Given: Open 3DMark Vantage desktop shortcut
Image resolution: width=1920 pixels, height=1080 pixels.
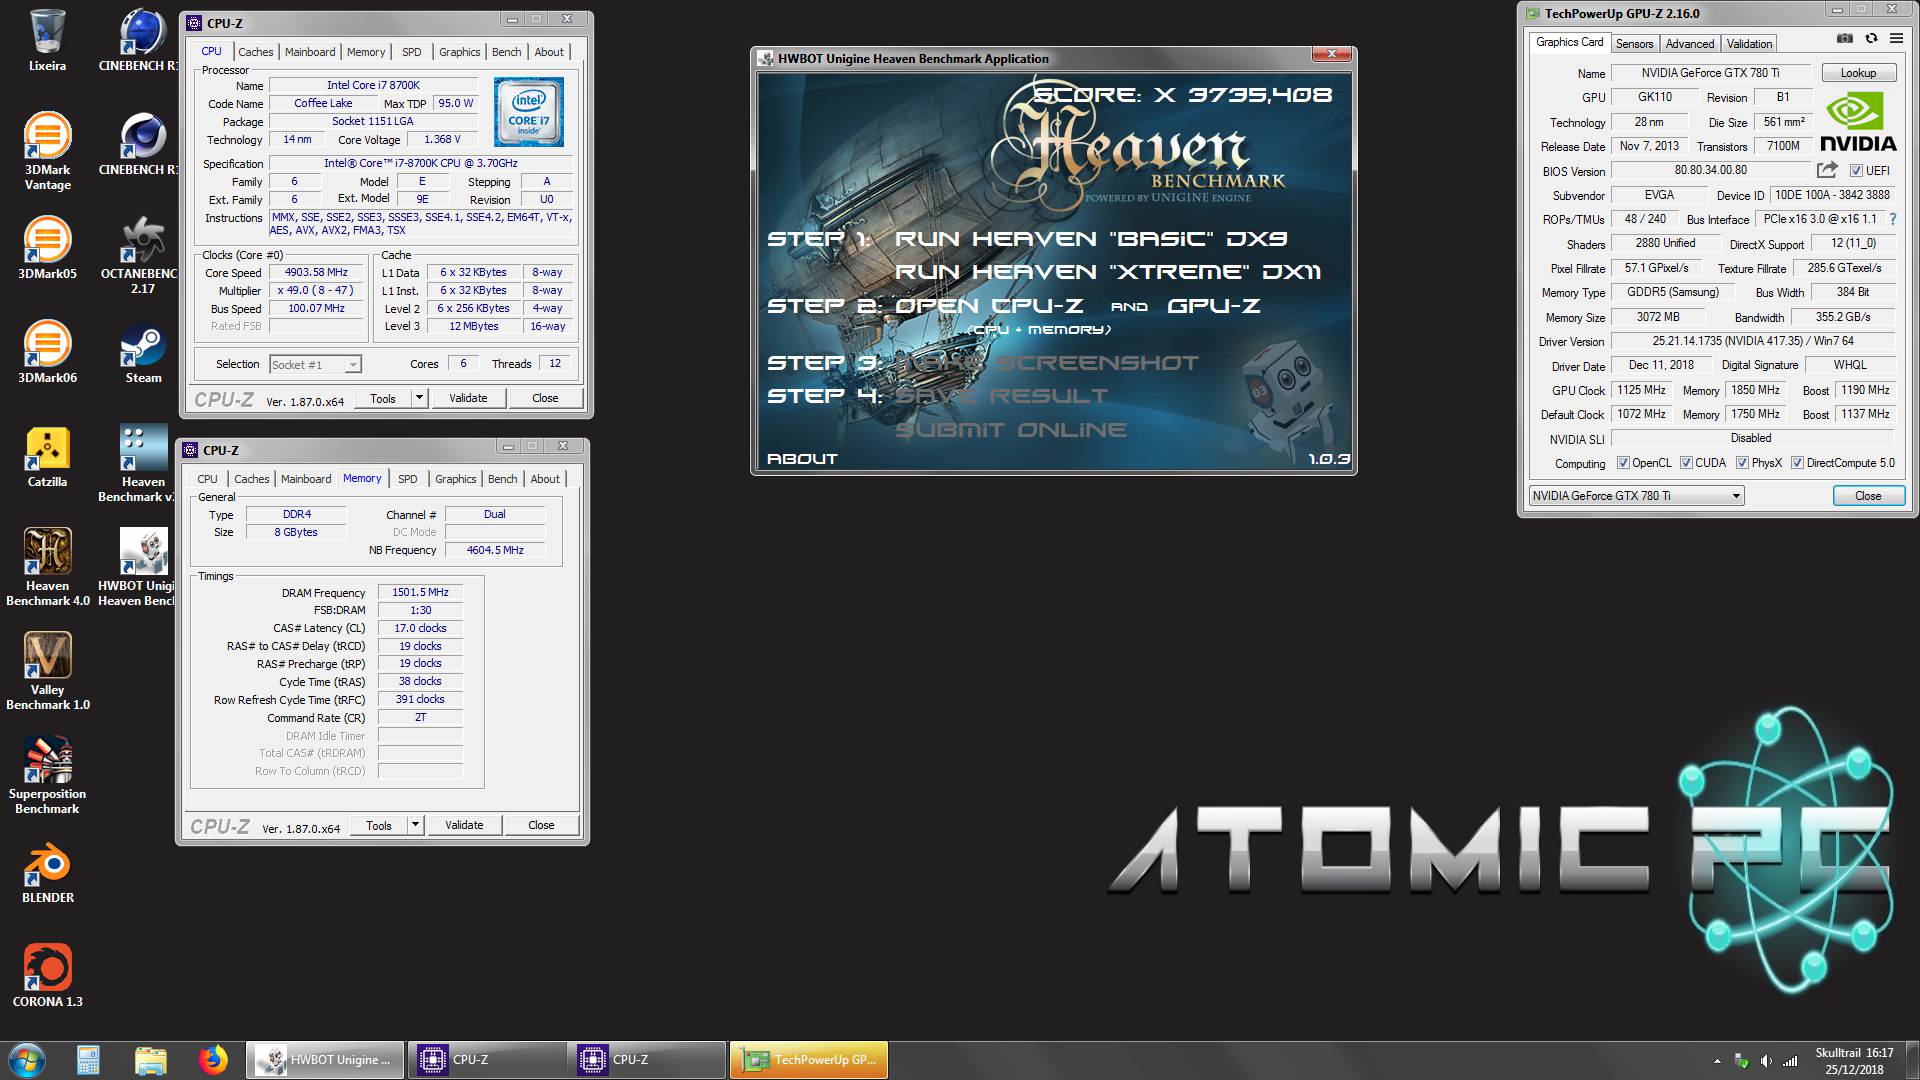Looking at the screenshot, I should pyautogui.click(x=47, y=151).
